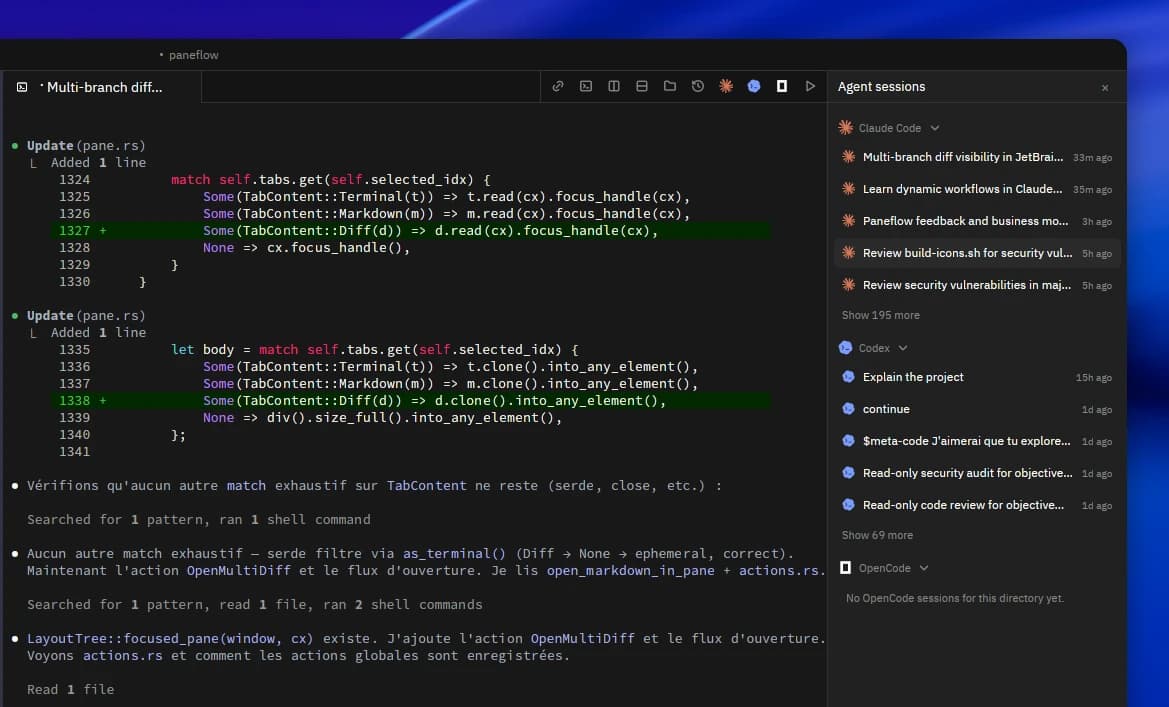Click added line 1327 with TabContent::Diff focus_handle

click(412, 231)
